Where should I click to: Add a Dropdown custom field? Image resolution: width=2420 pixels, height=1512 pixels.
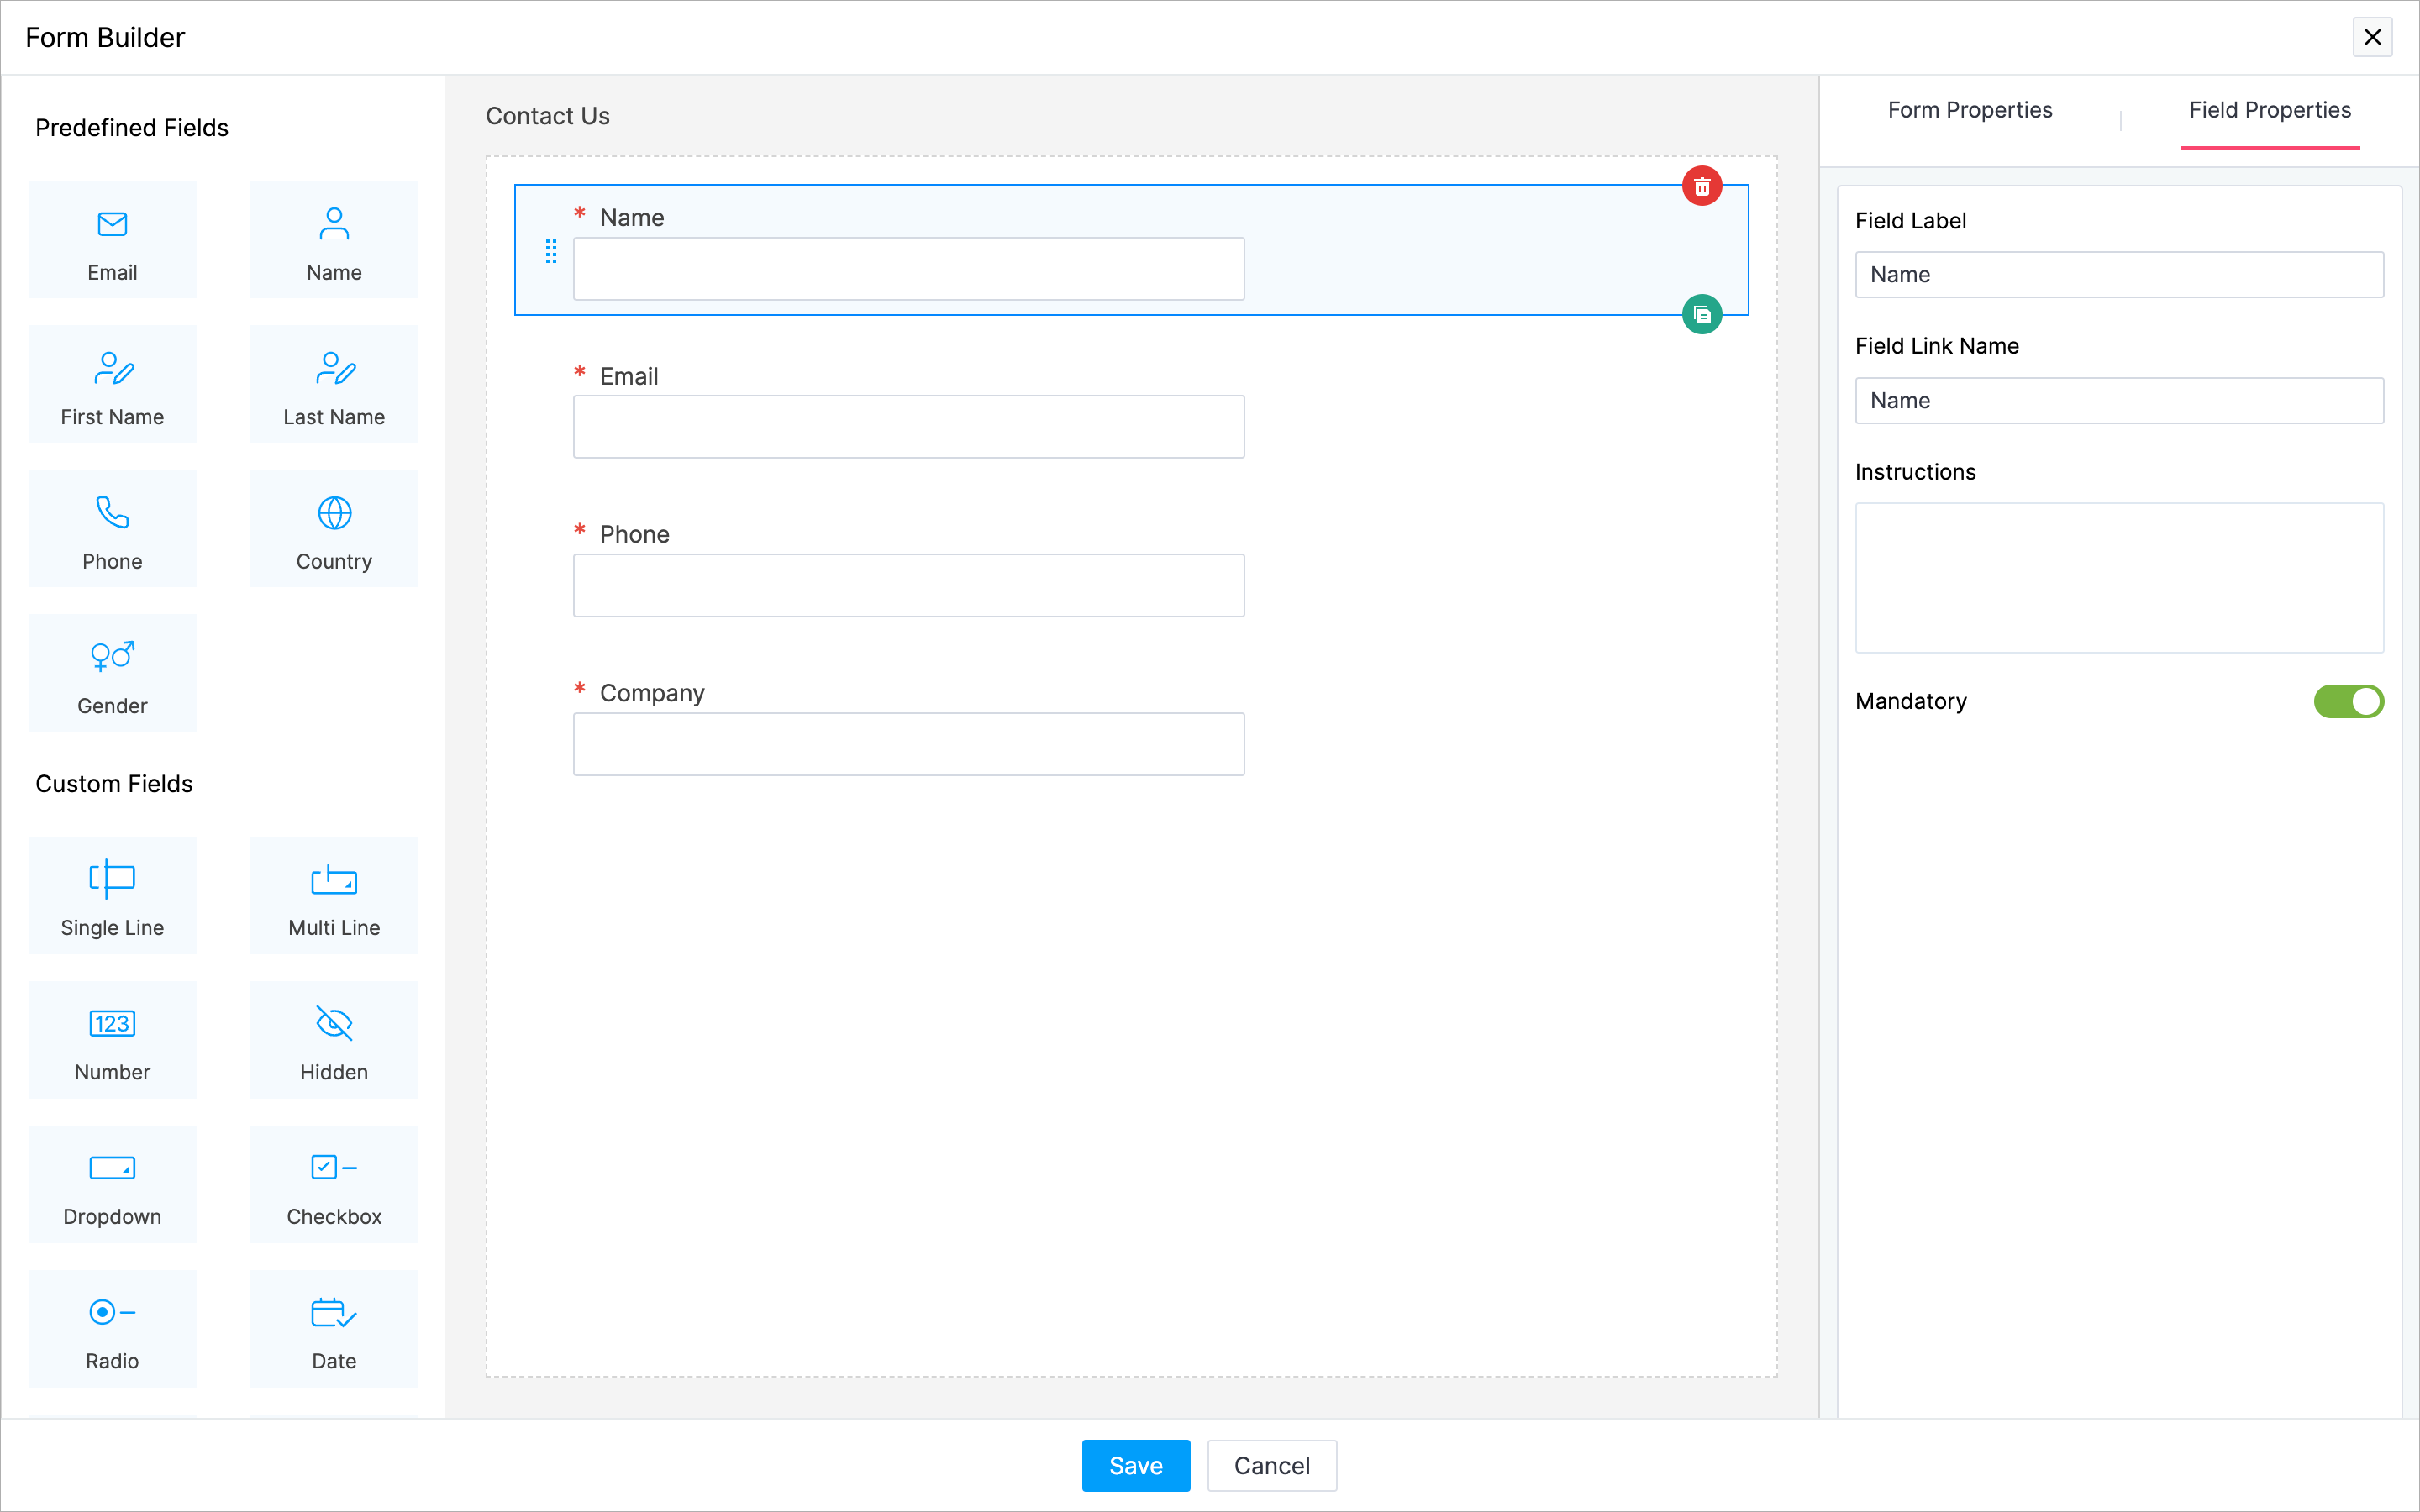112,1185
